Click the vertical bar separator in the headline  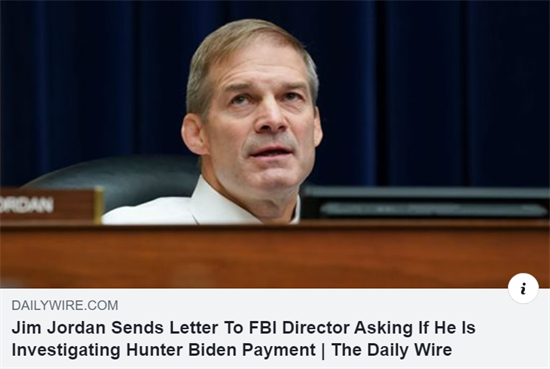tap(323, 350)
